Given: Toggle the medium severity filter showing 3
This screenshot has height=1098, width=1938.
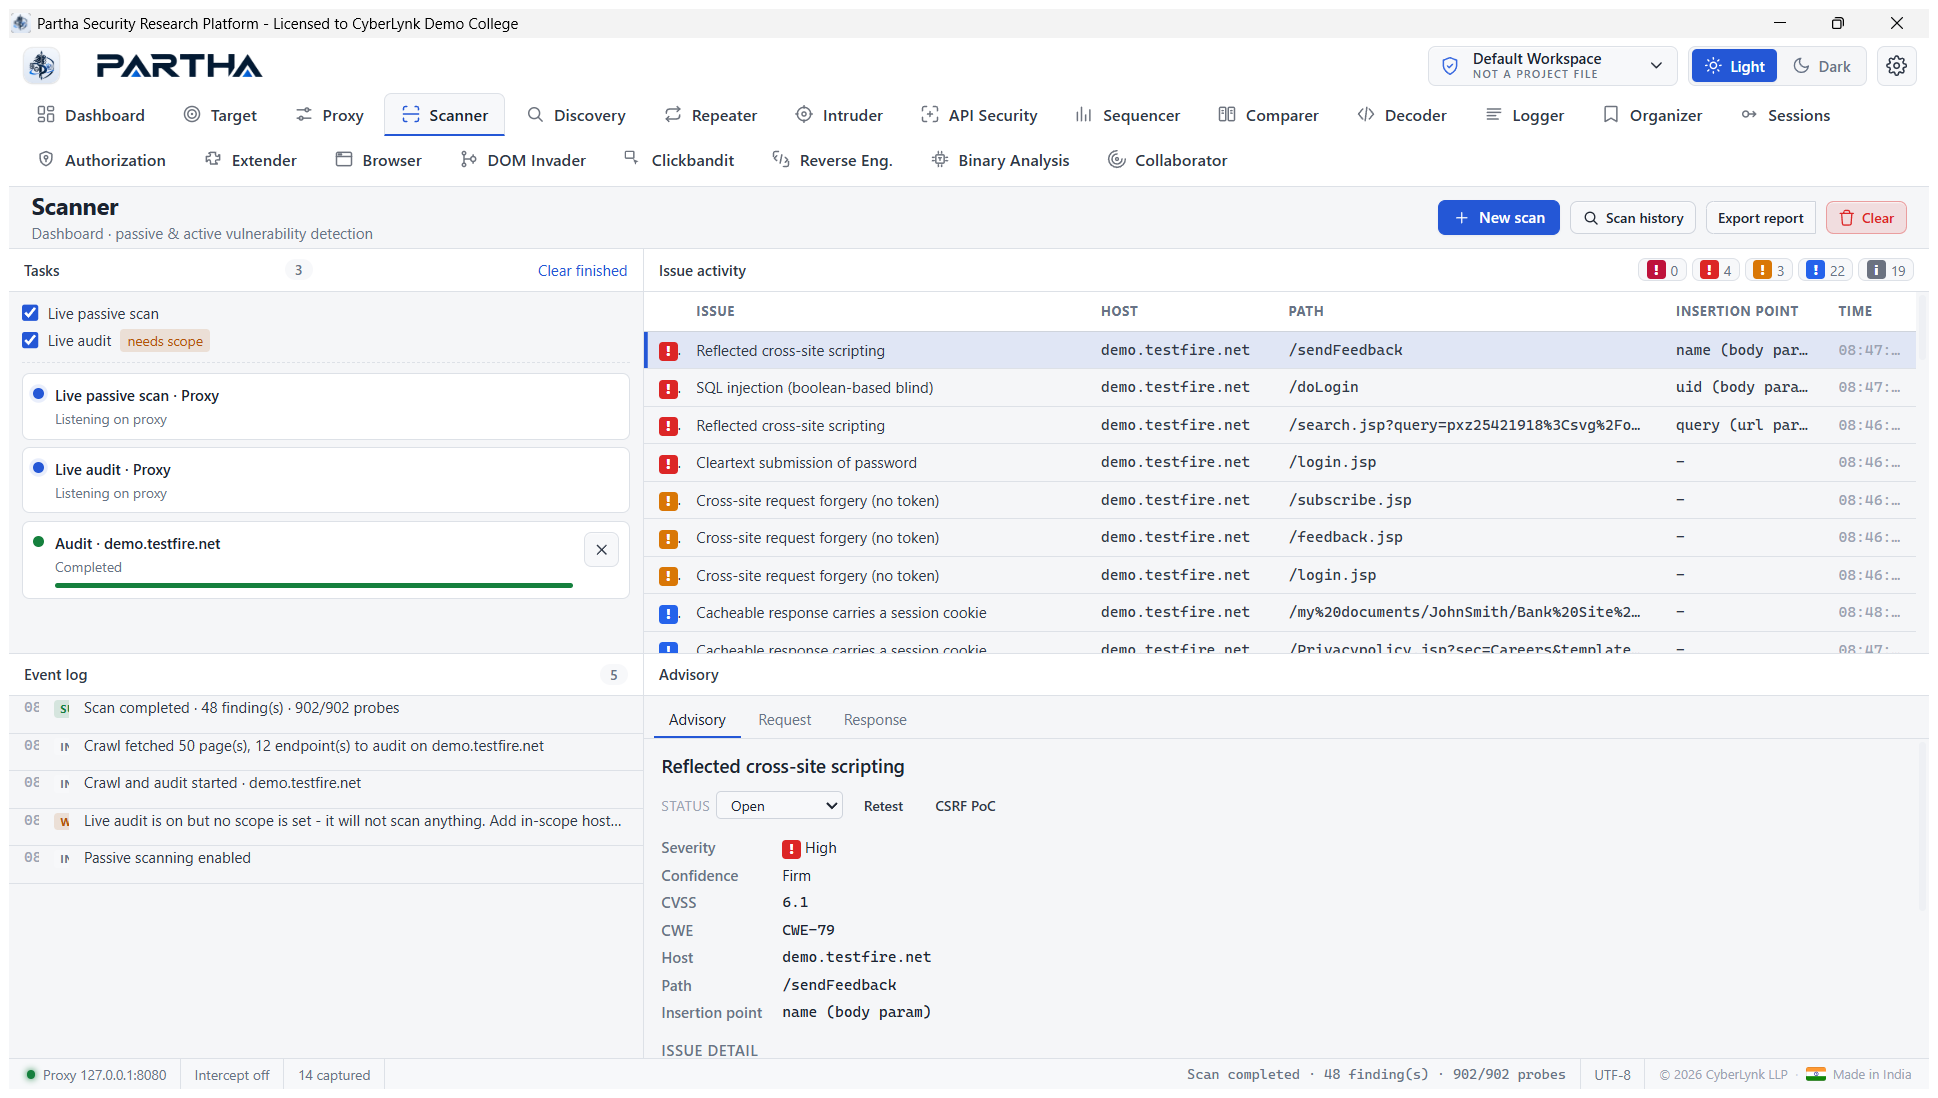Looking at the screenshot, I should (x=1769, y=270).
